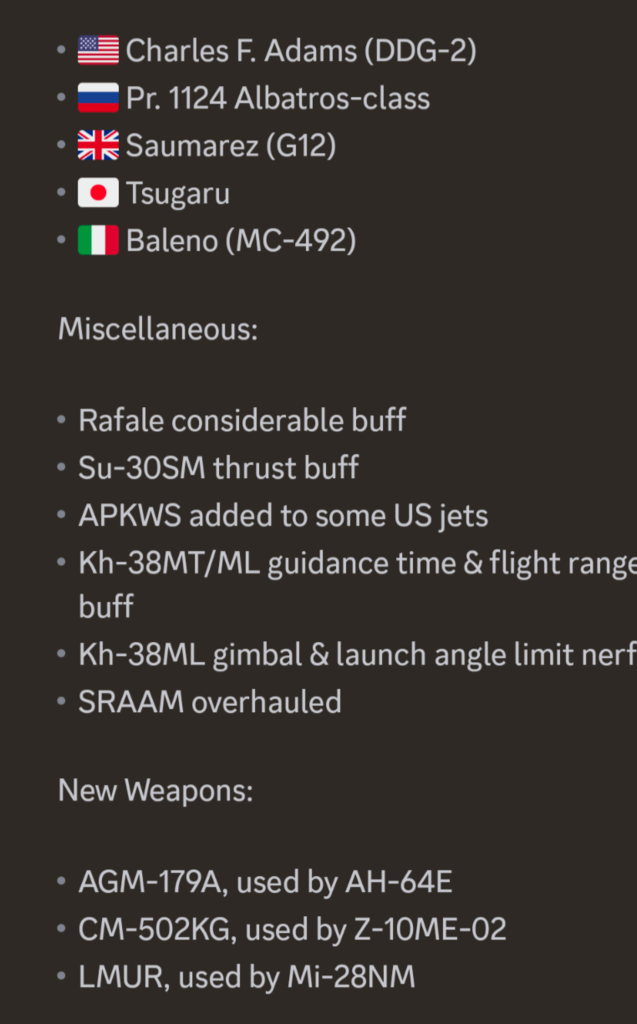This screenshot has width=637, height=1024.
Task: Click the UK flag emoji icon
Action: [x=98, y=145]
